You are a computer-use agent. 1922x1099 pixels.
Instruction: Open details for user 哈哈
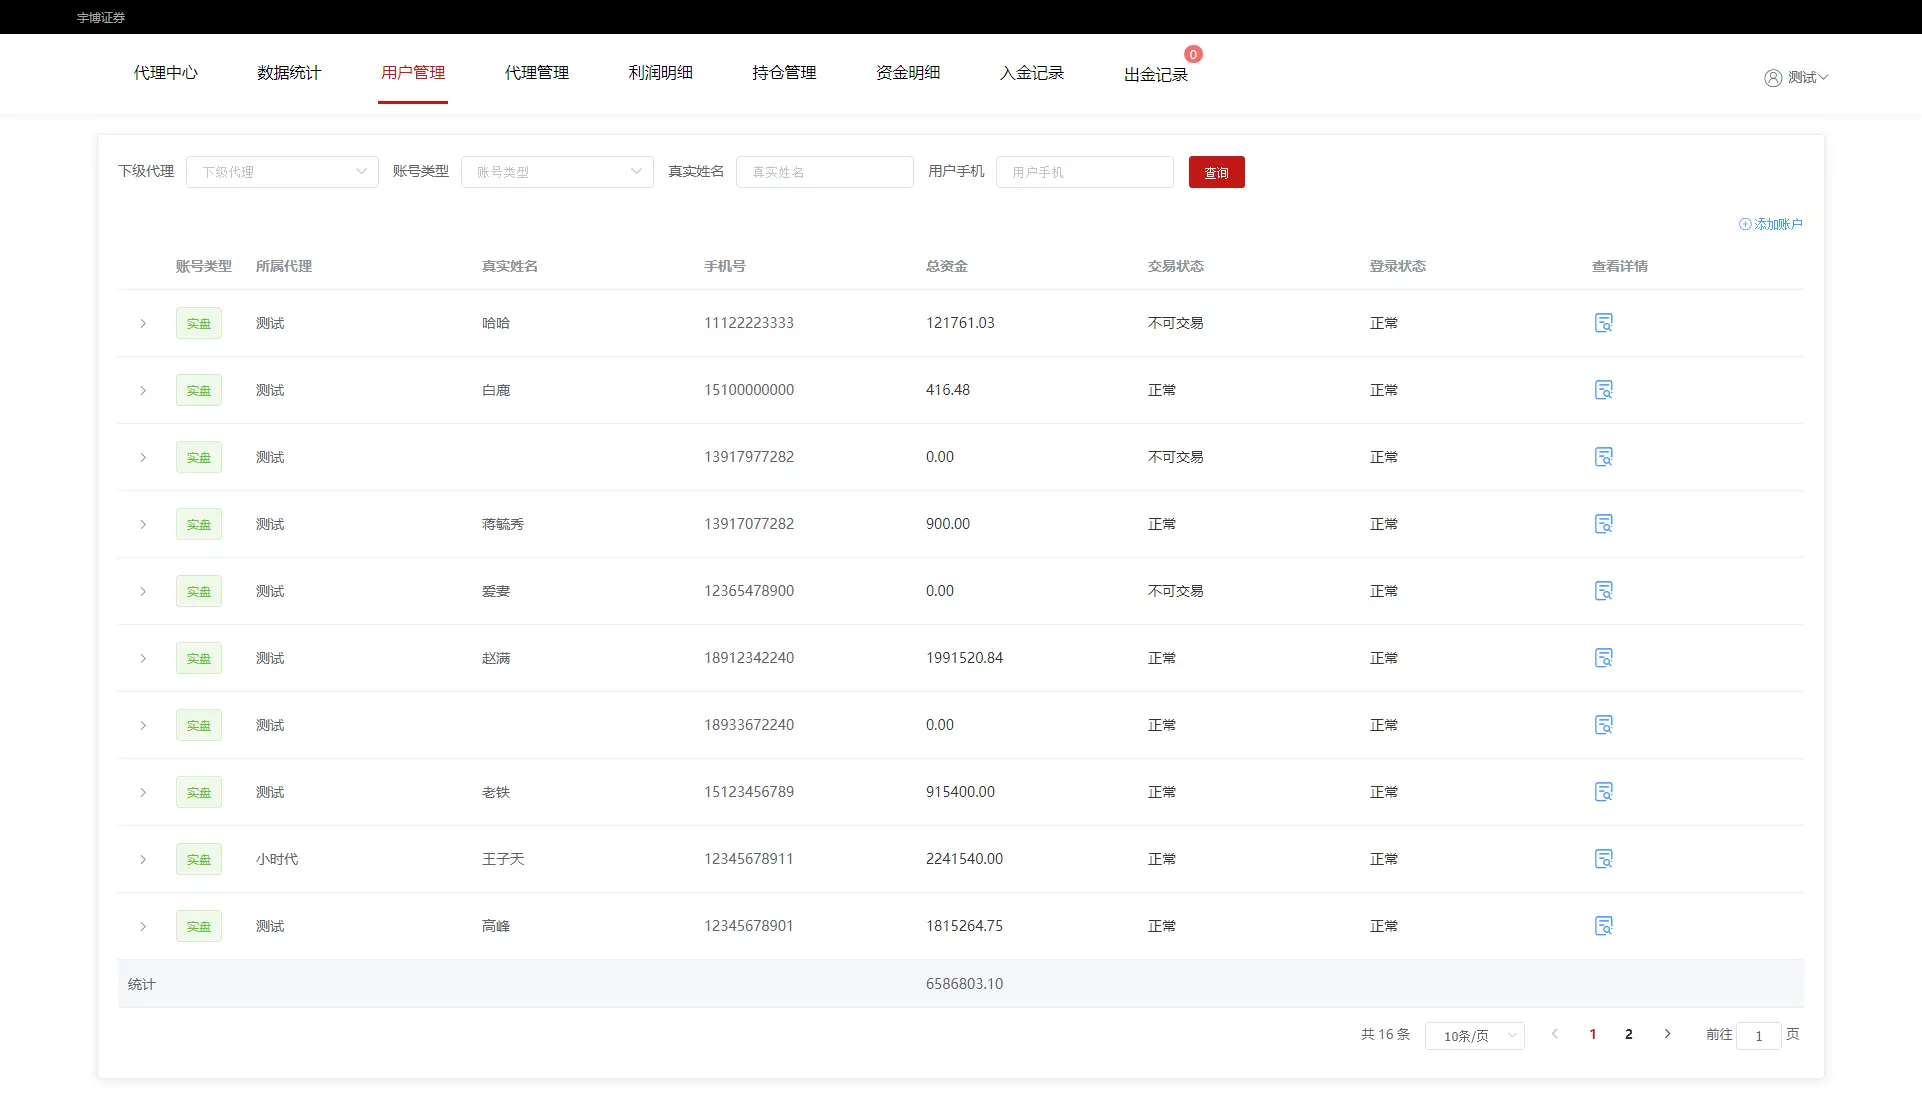tap(1603, 323)
